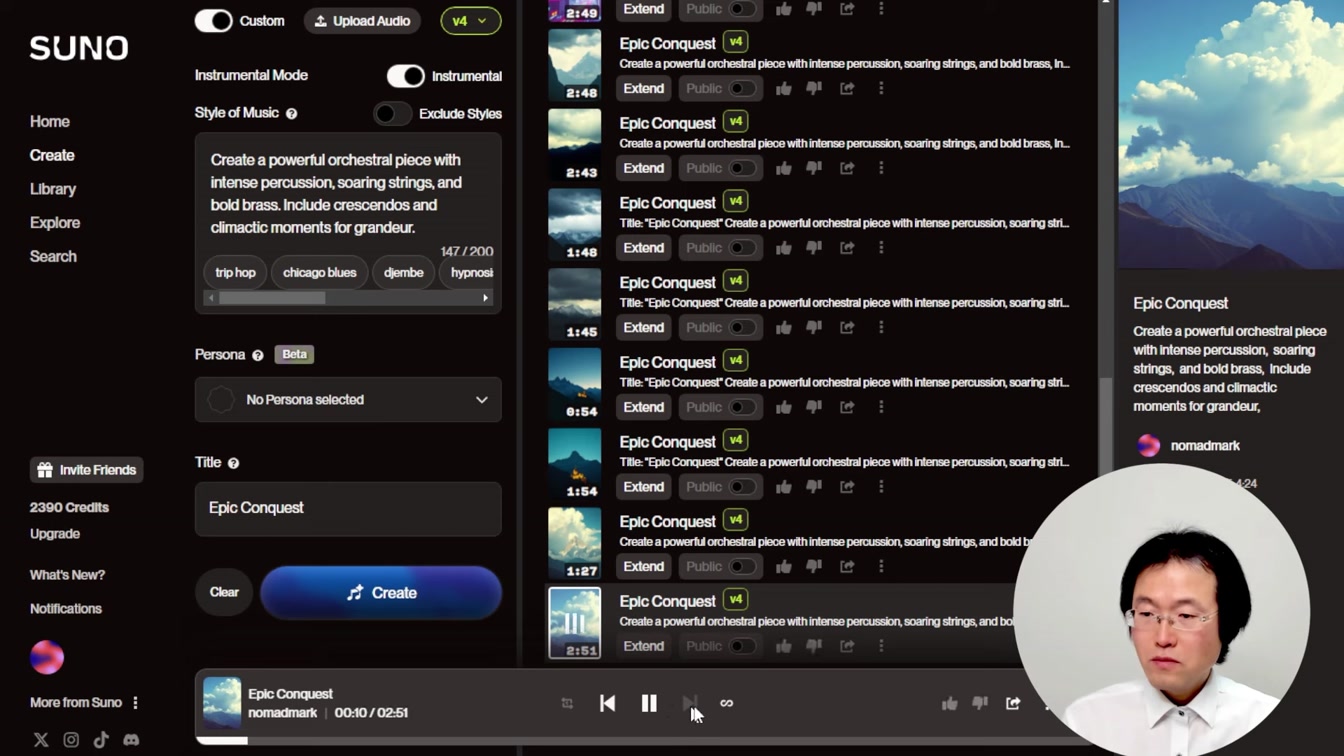Click right arrow of style tags scroller

[x=486, y=298]
